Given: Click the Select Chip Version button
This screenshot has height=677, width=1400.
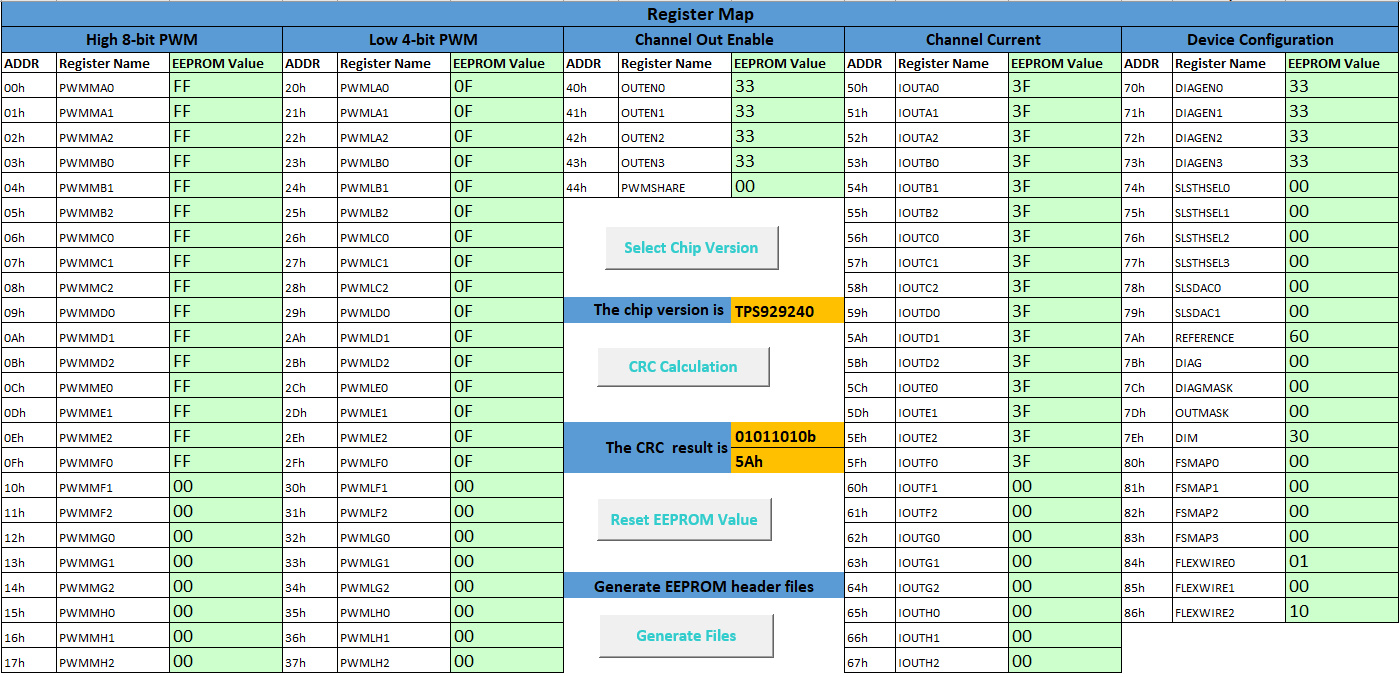Looking at the screenshot, I should coord(691,248).
